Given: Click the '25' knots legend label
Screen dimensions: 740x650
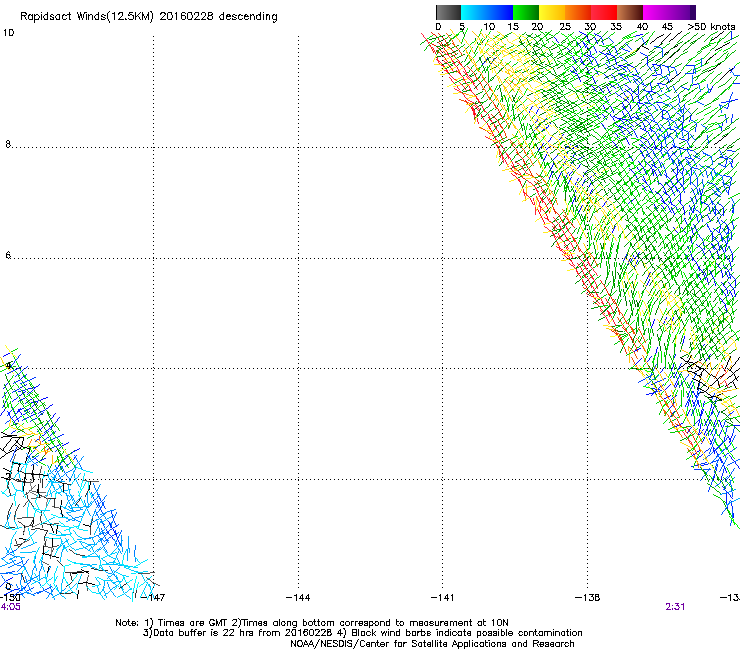Looking at the screenshot, I should [x=565, y=27].
